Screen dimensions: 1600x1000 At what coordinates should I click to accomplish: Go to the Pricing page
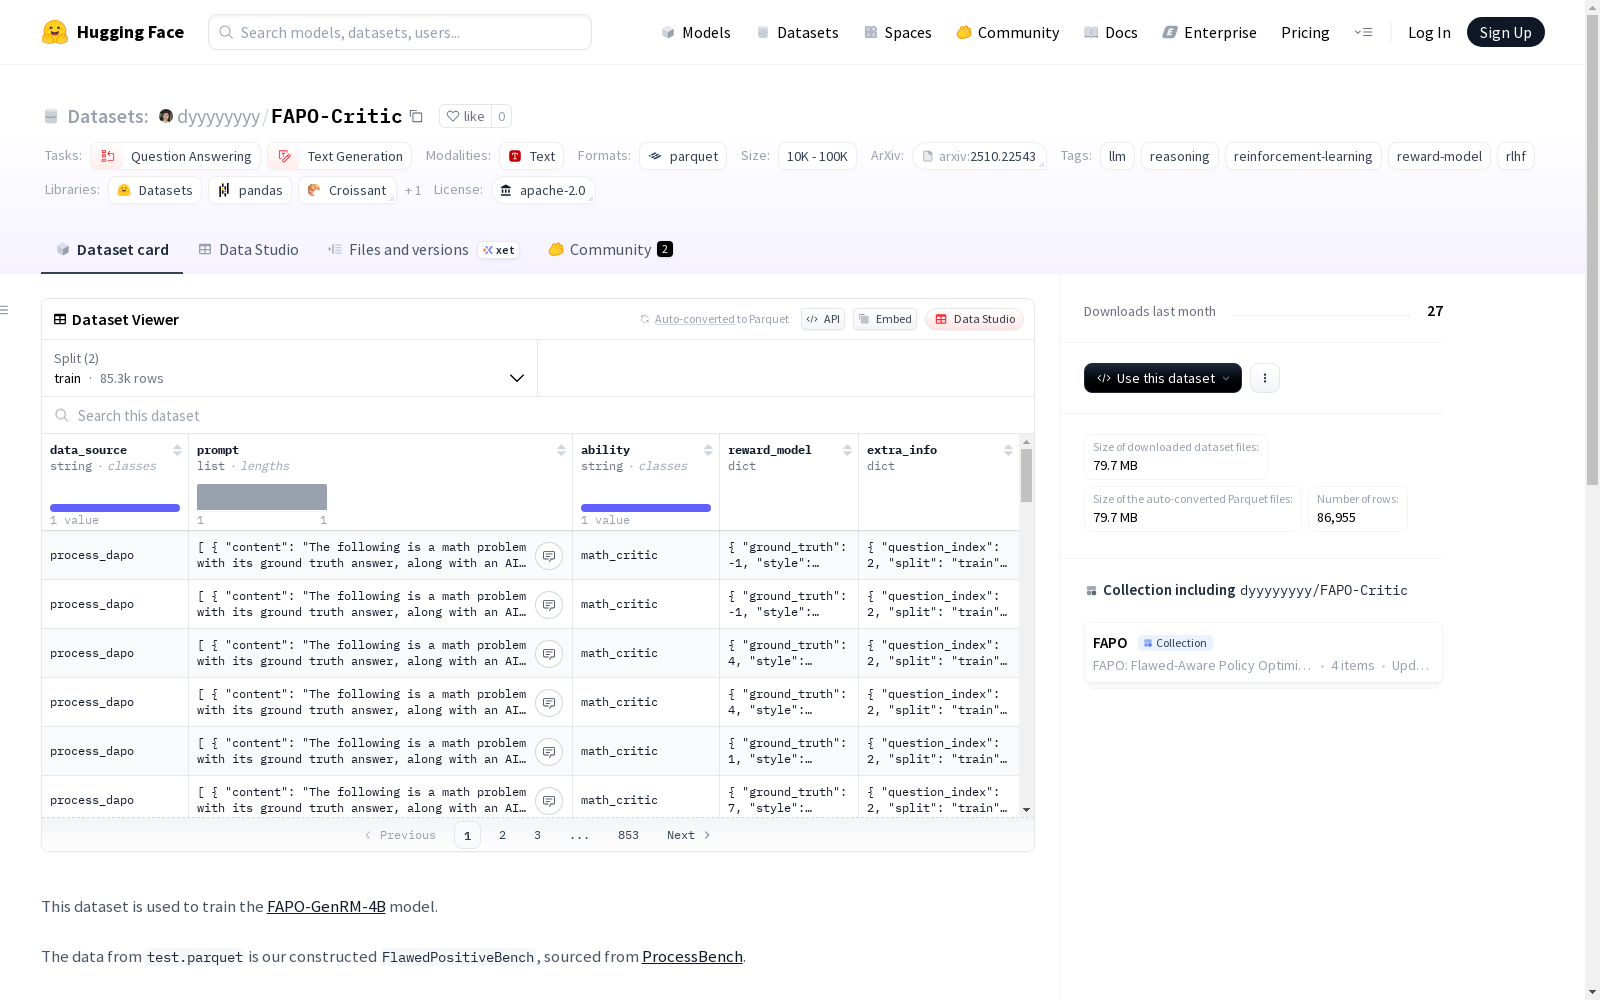1305,32
